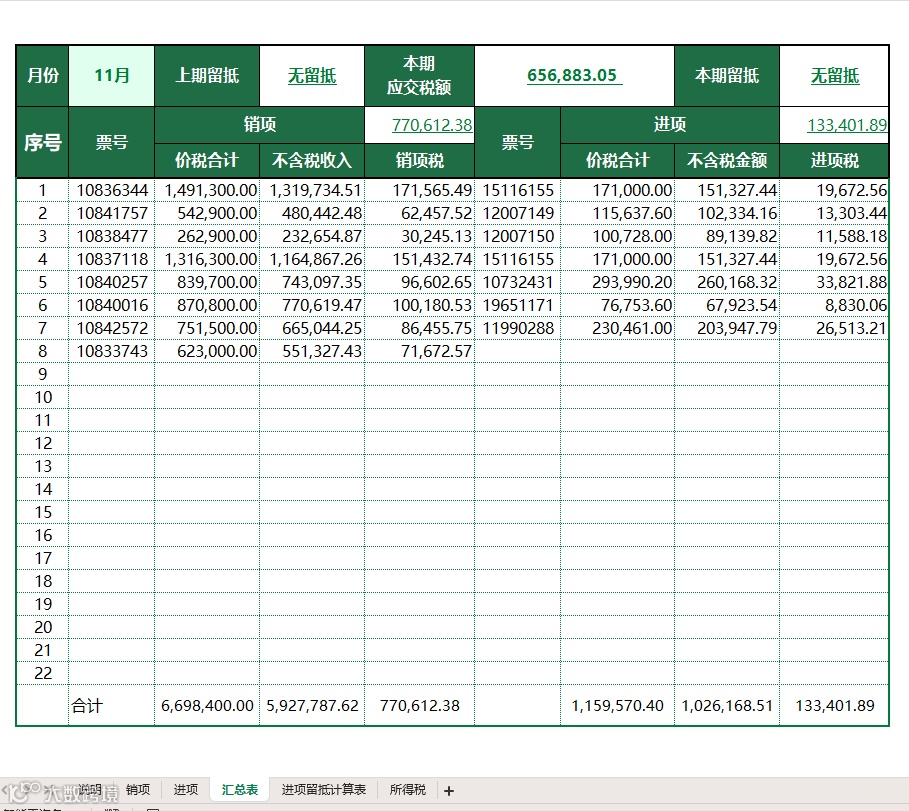Click ticket number 10840257

[x=112, y=282]
